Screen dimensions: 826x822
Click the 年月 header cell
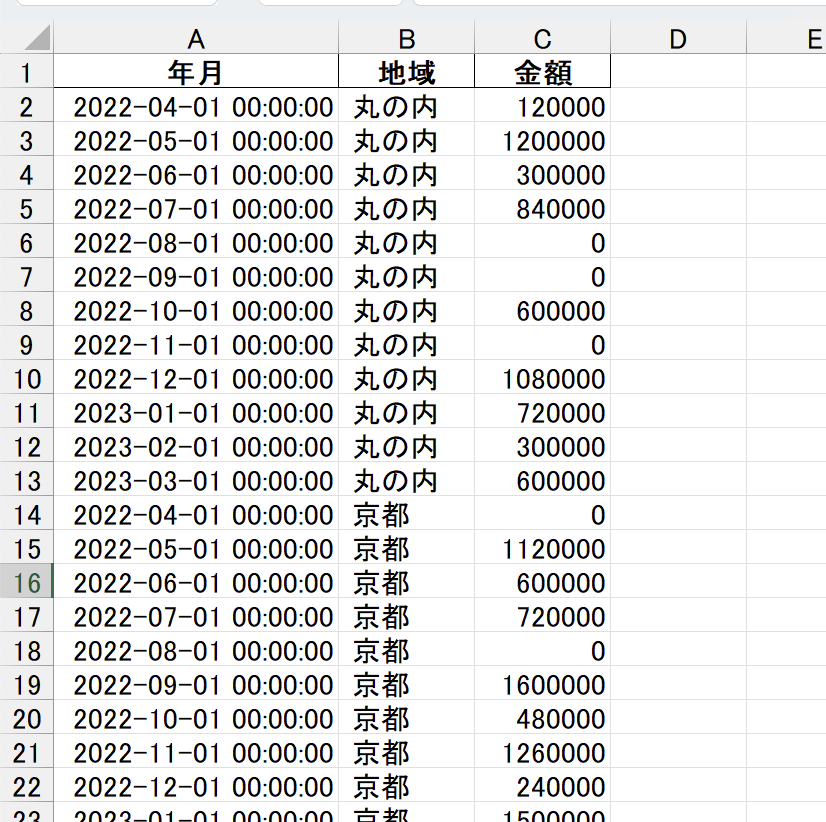coord(196,71)
